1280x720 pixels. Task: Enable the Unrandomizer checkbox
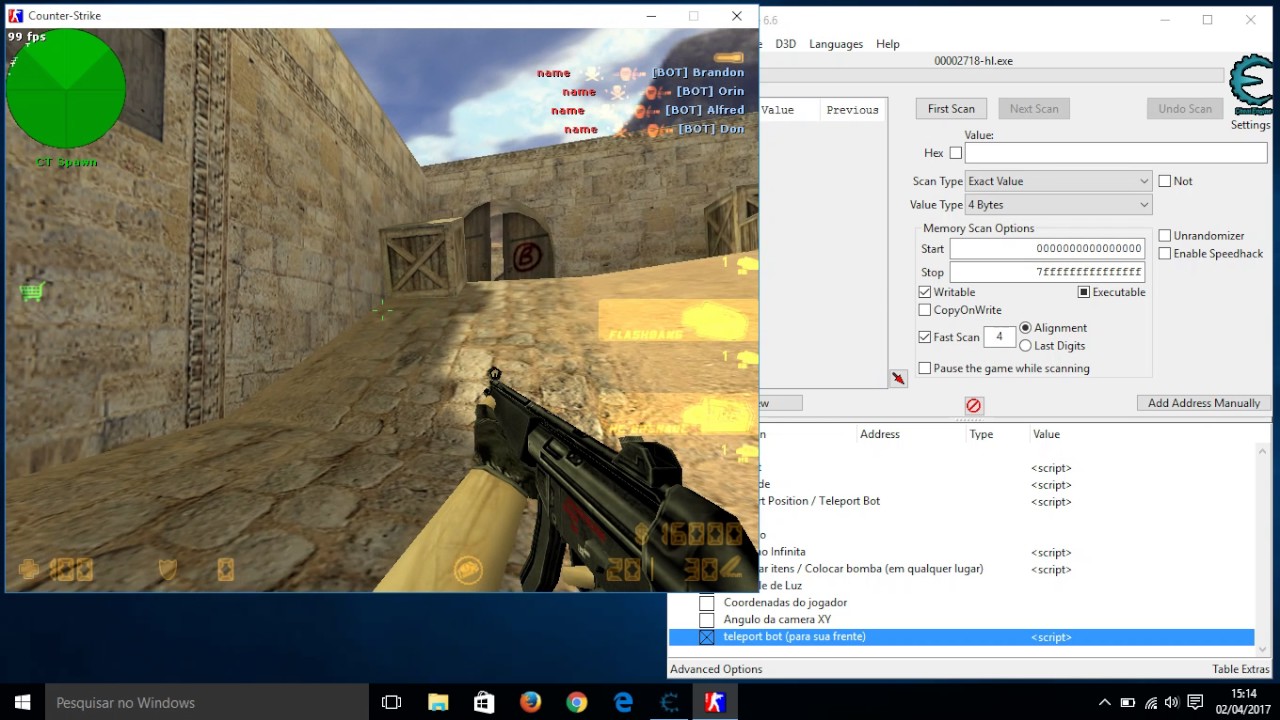pyautogui.click(x=1165, y=236)
